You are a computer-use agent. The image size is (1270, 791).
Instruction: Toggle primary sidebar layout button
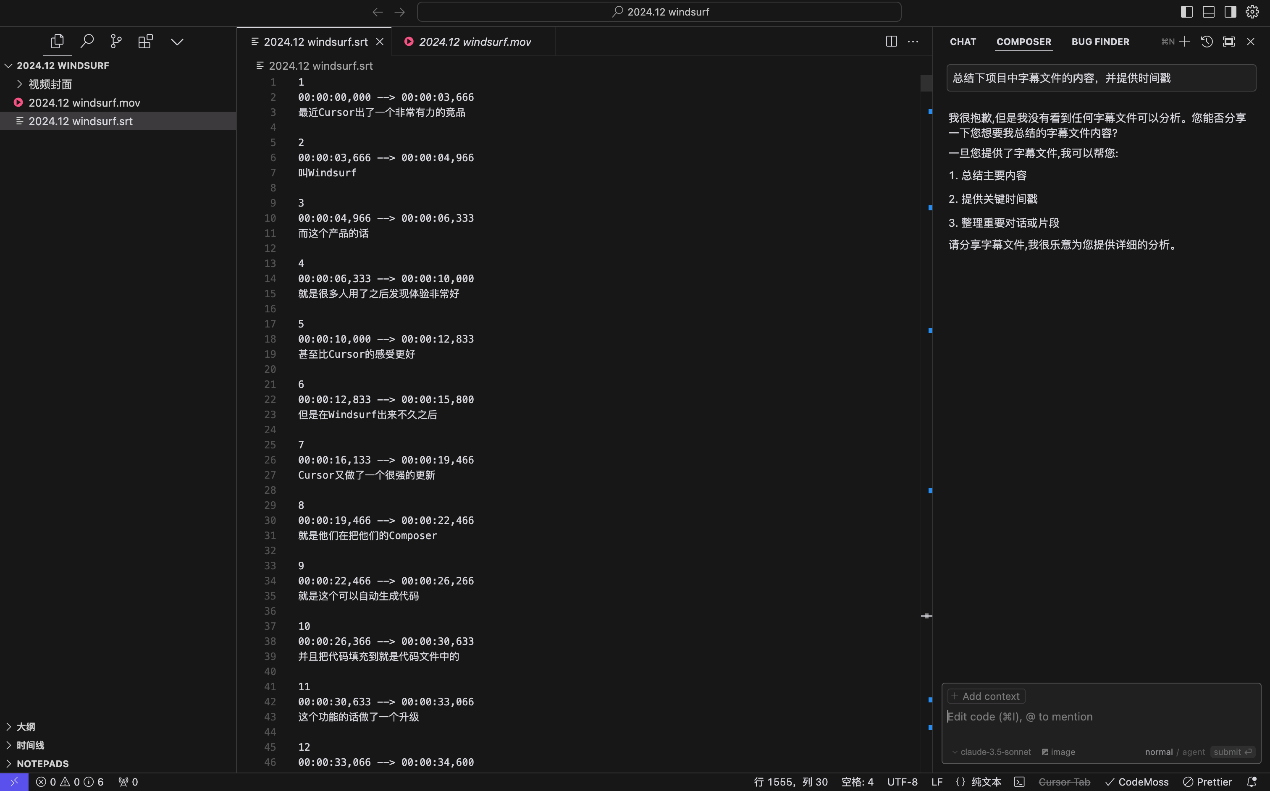(x=1187, y=12)
